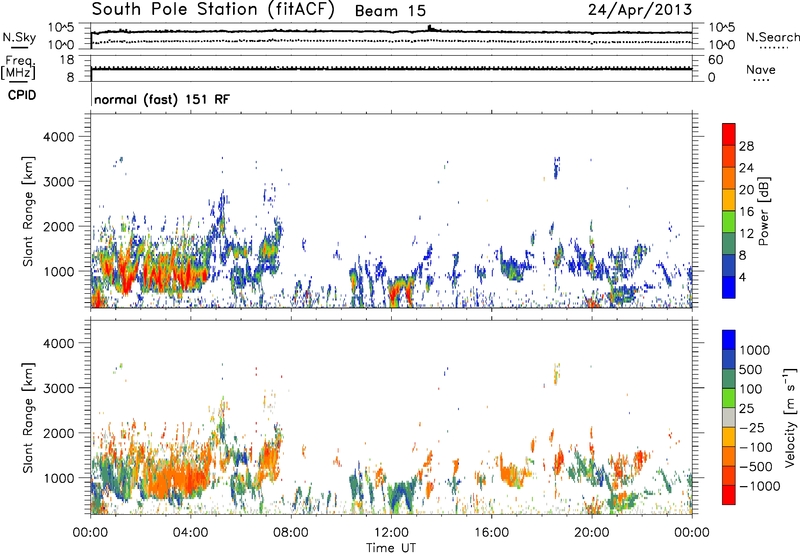
Task: Click the '18' frequency axis tick
Action: pyautogui.click(x=67, y=60)
